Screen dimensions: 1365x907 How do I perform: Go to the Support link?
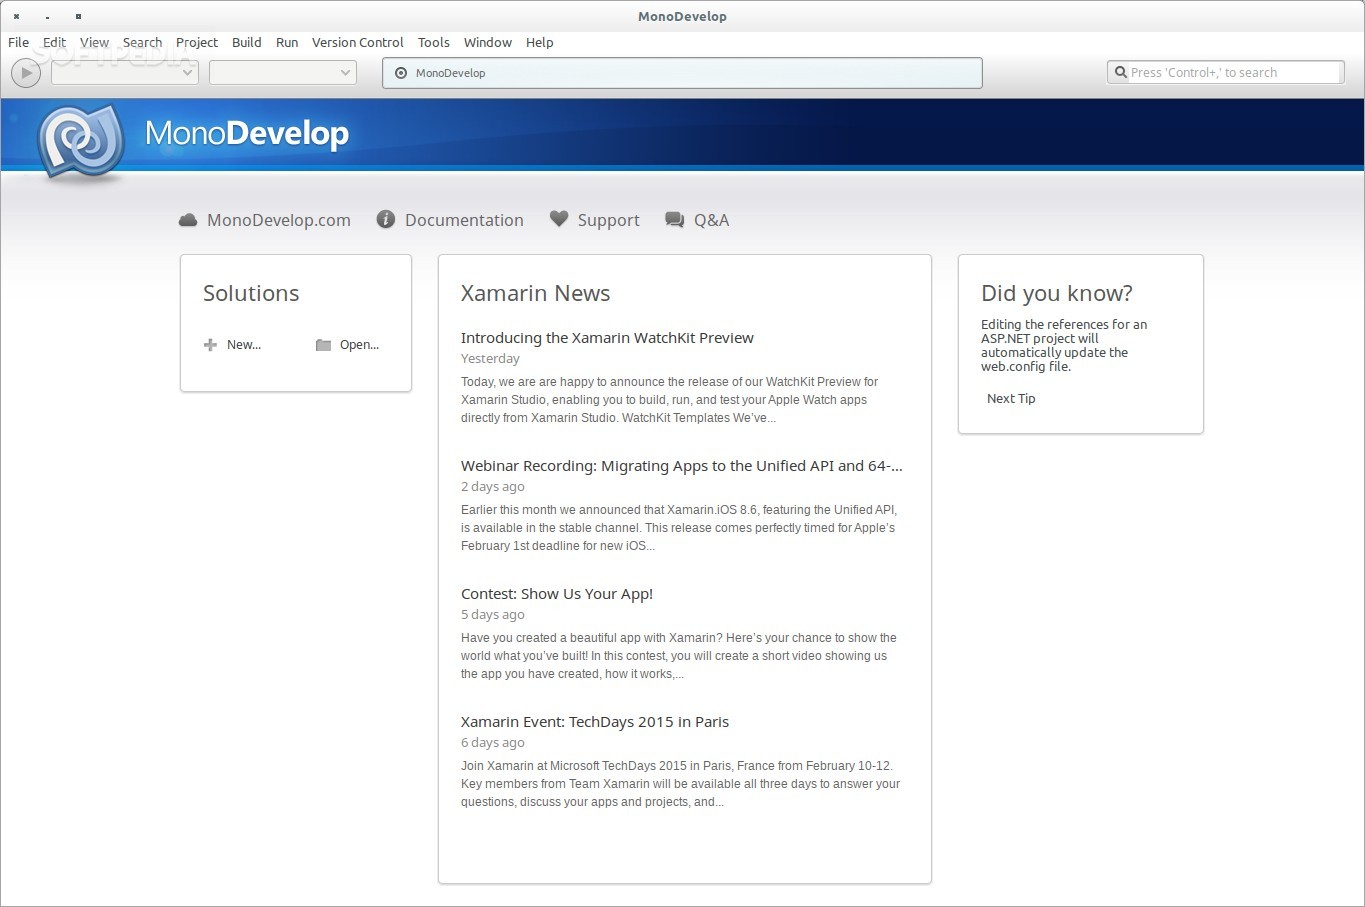pyautogui.click(x=609, y=220)
